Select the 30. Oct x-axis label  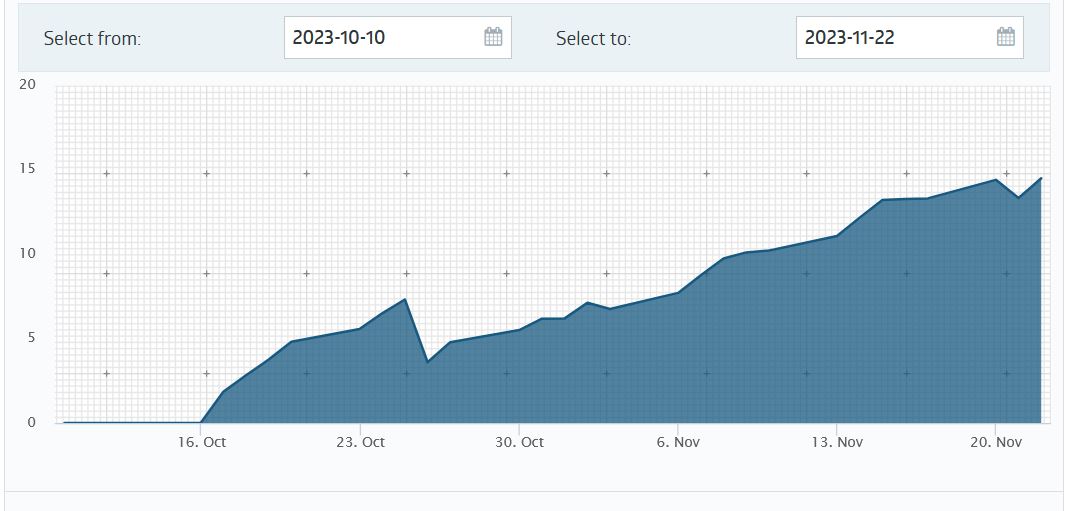[x=519, y=442]
